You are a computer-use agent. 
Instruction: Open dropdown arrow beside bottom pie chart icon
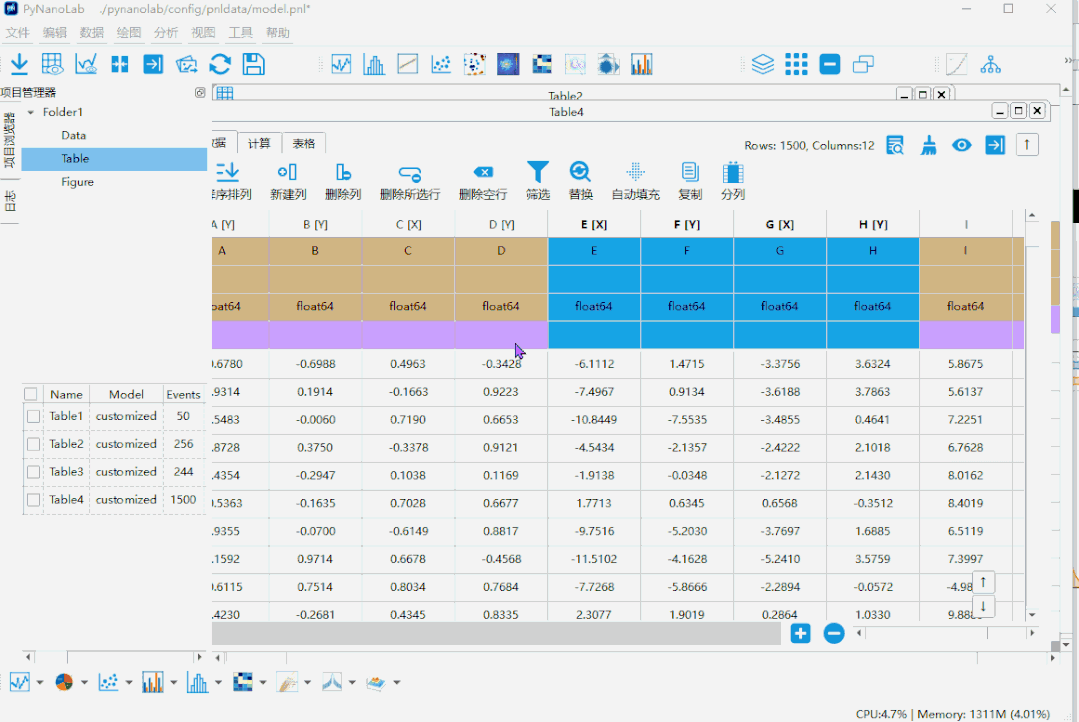pos(84,683)
